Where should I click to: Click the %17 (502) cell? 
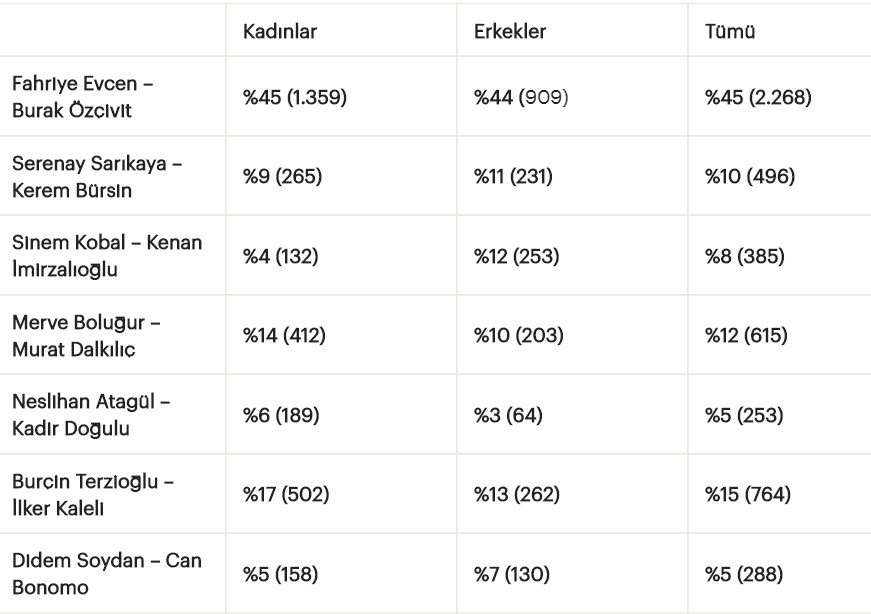[287, 495]
